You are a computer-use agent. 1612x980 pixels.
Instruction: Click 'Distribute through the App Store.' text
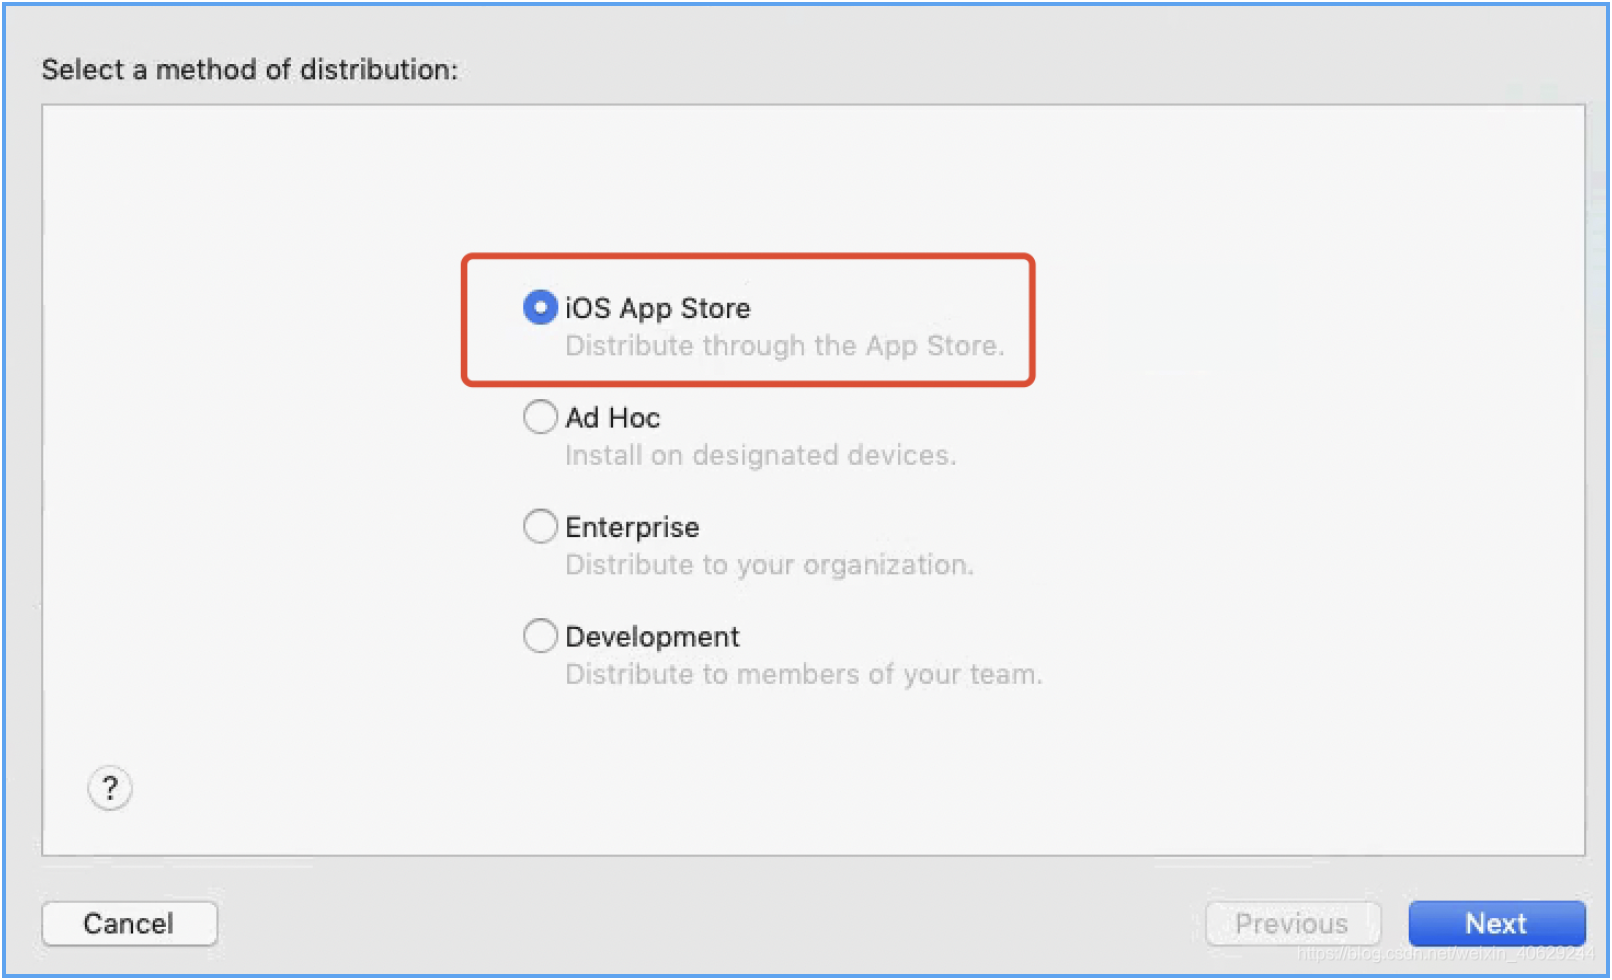(x=785, y=346)
